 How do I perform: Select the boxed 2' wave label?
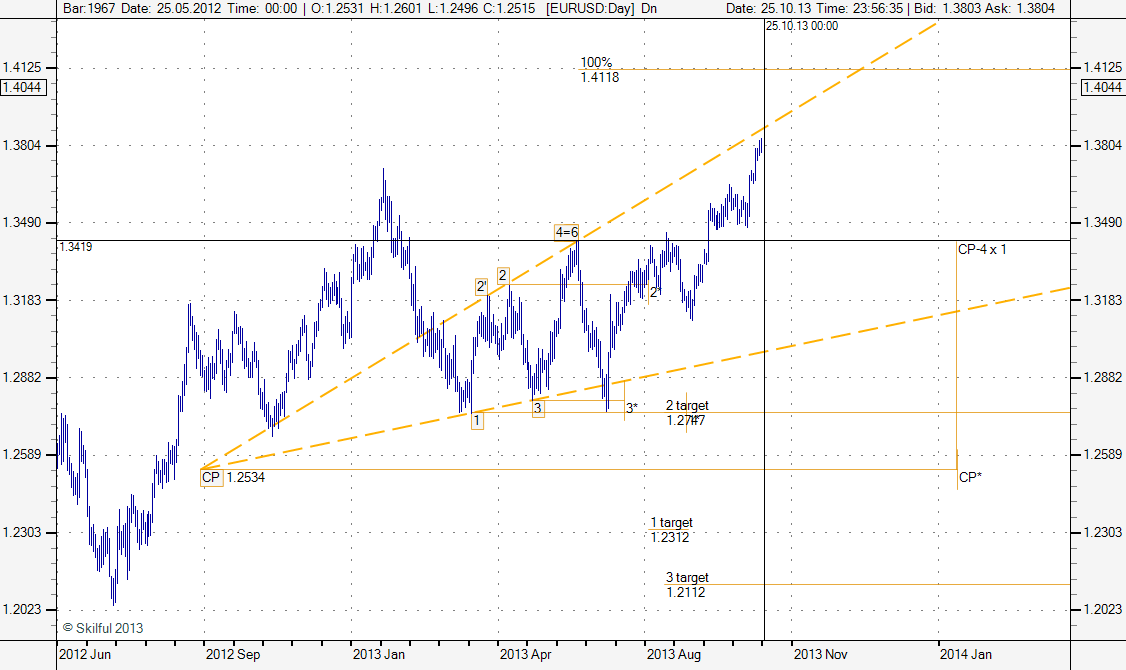482,286
